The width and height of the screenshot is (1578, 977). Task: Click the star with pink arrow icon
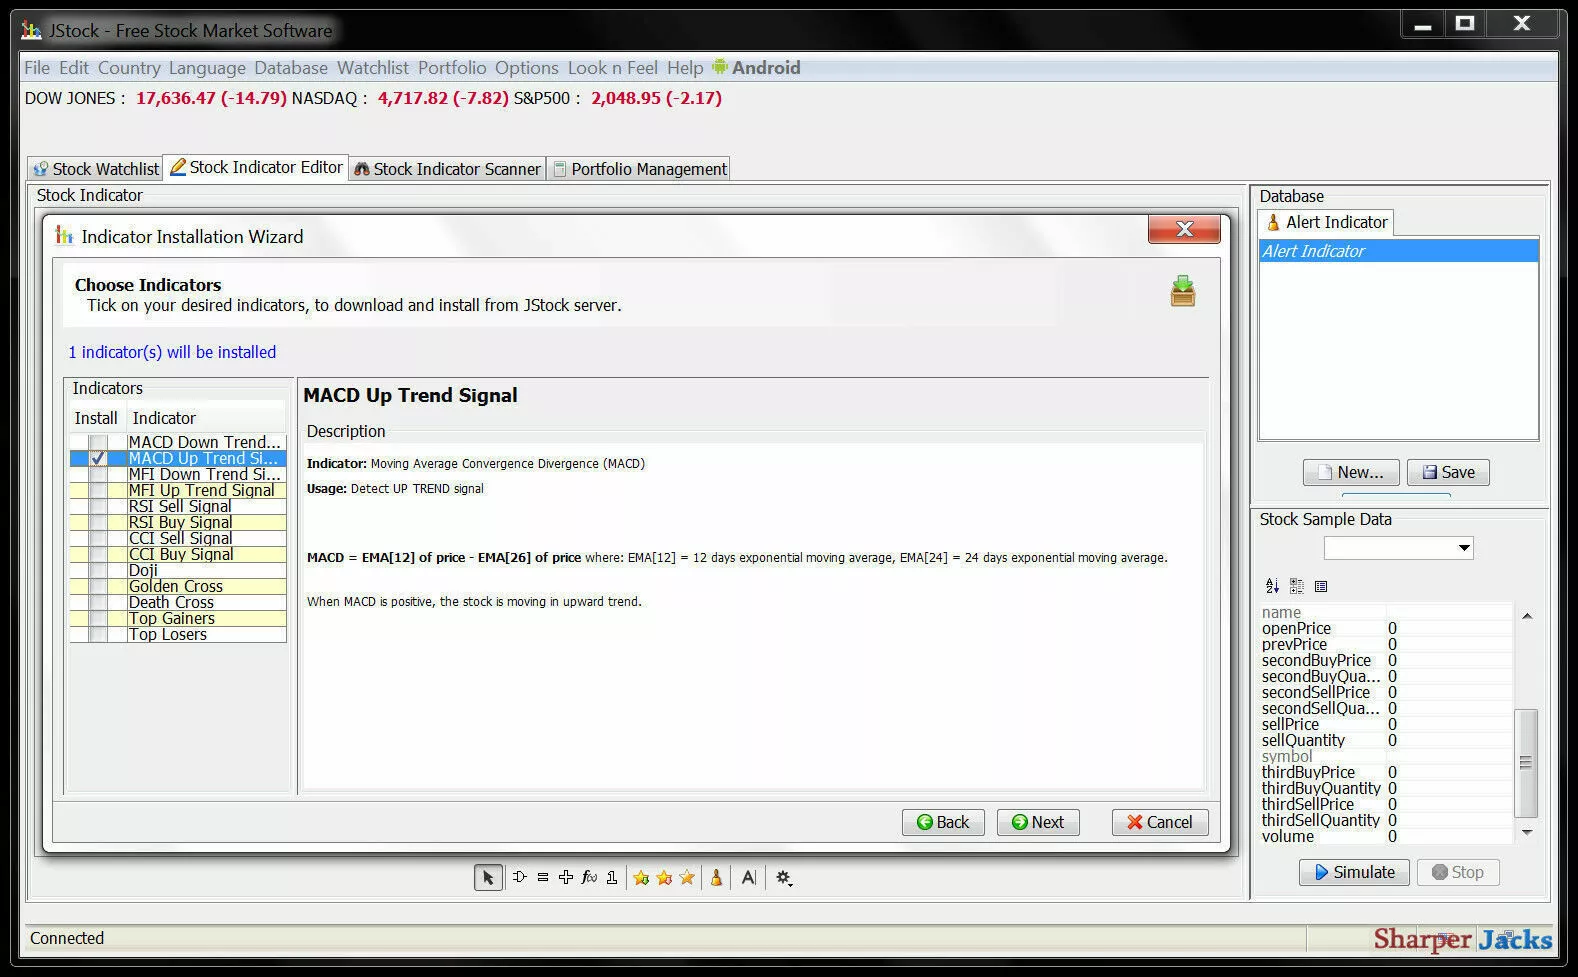[664, 878]
